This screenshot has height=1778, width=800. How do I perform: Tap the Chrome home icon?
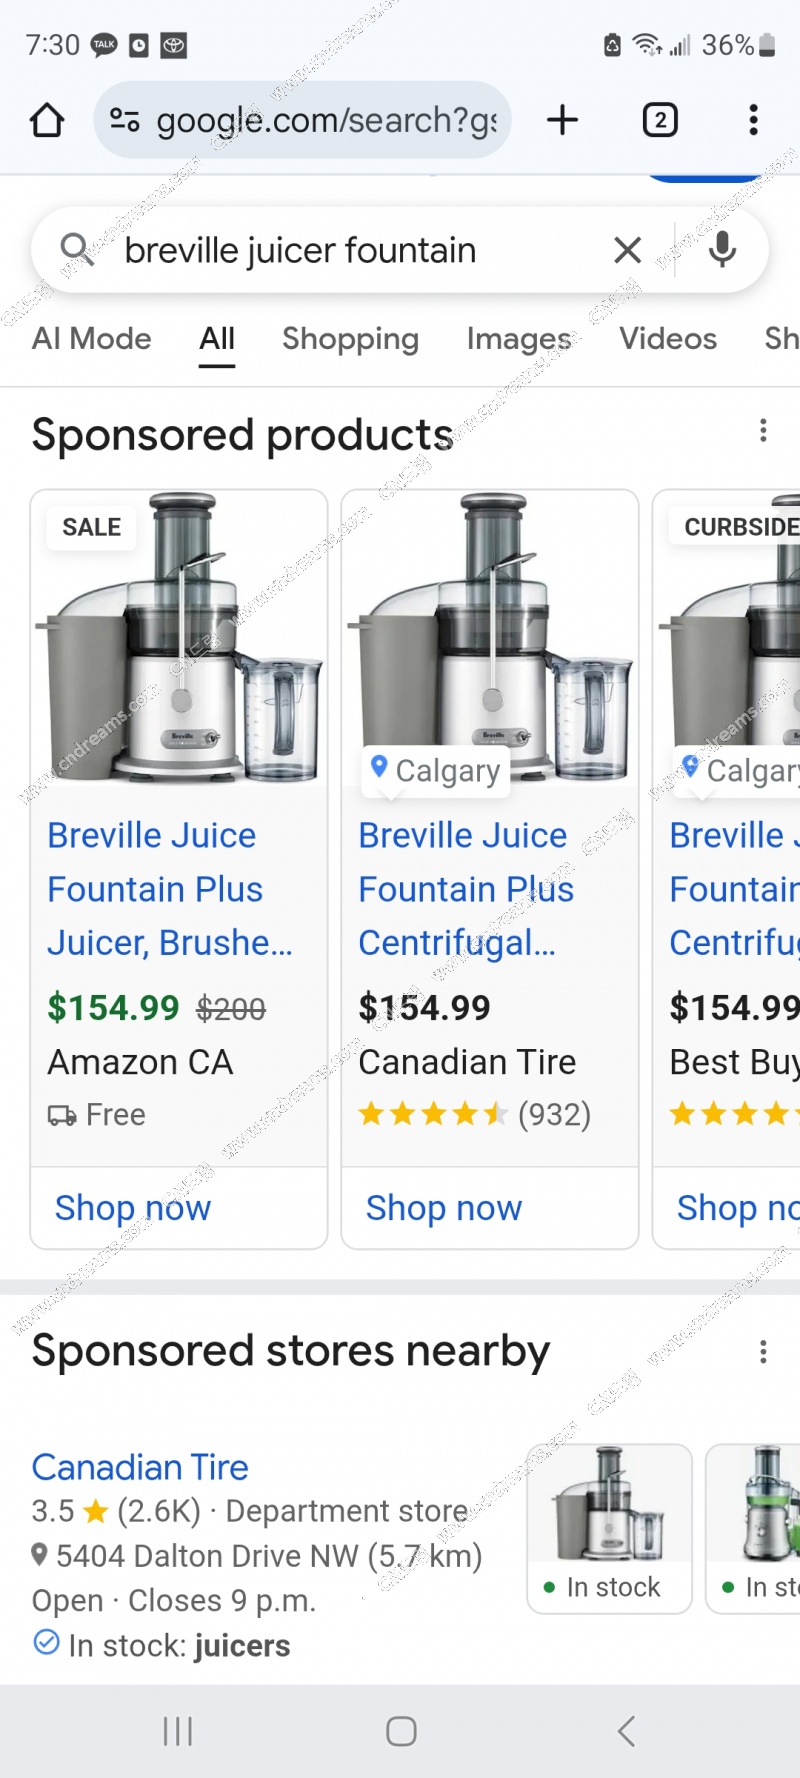47,120
